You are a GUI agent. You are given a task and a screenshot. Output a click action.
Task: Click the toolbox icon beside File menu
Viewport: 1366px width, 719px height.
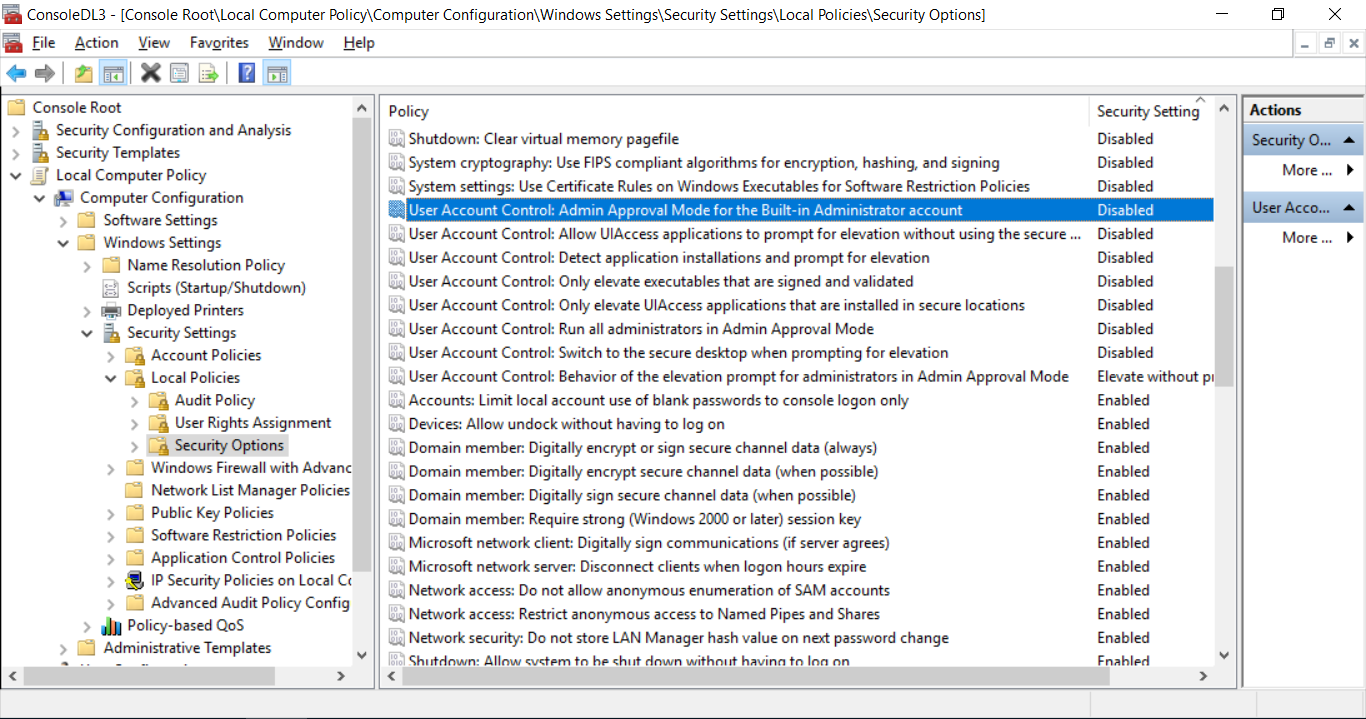pyautogui.click(x=13, y=43)
